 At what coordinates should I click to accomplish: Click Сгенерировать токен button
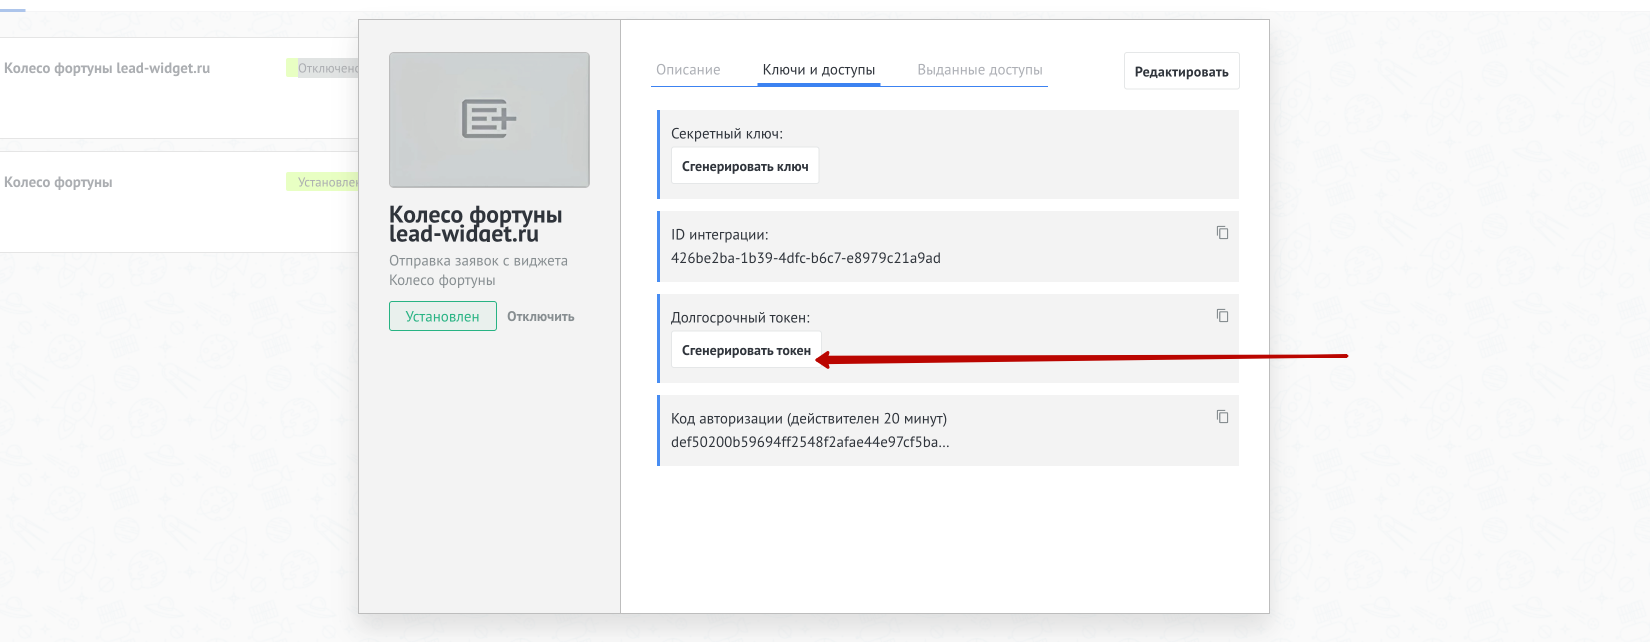[x=746, y=350]
